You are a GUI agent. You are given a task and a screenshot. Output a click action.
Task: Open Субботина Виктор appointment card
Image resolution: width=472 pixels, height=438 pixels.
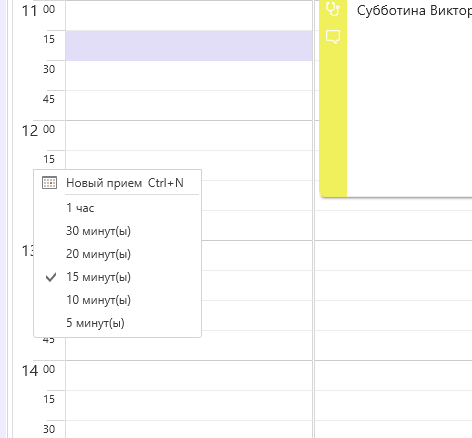pyautogui.click(x=409, y=97)
